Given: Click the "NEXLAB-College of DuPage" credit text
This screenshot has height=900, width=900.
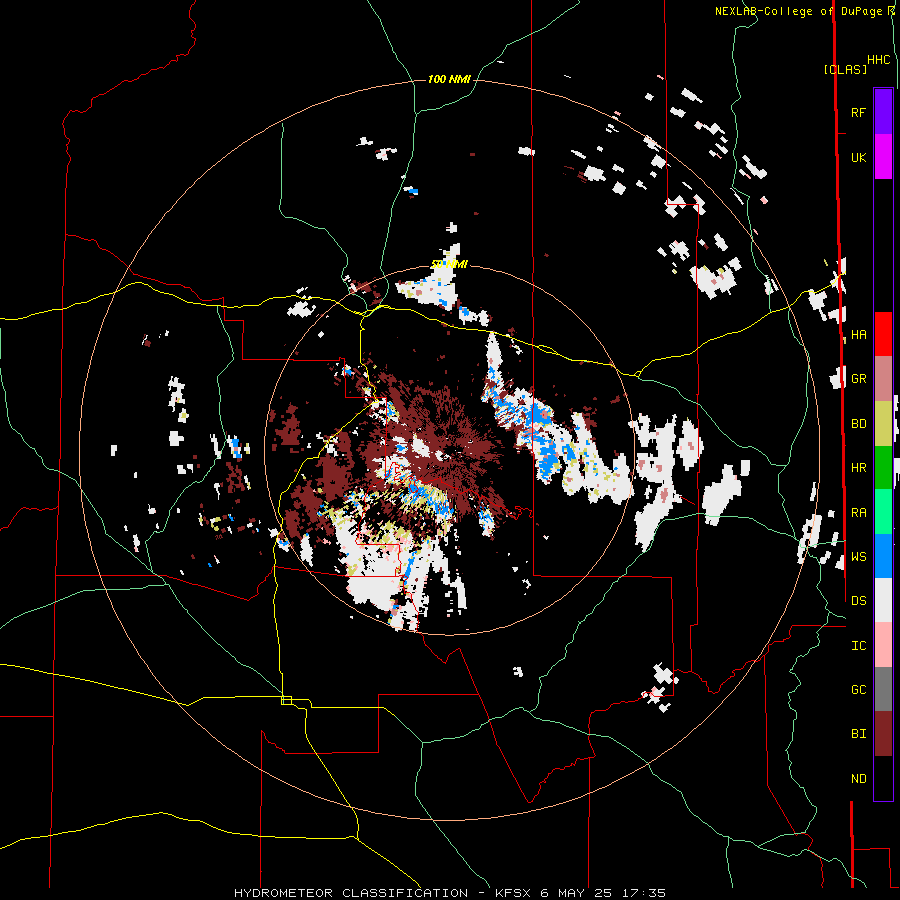Looking at the screenshot, I should pyautogui.click(x=798, y=11).
